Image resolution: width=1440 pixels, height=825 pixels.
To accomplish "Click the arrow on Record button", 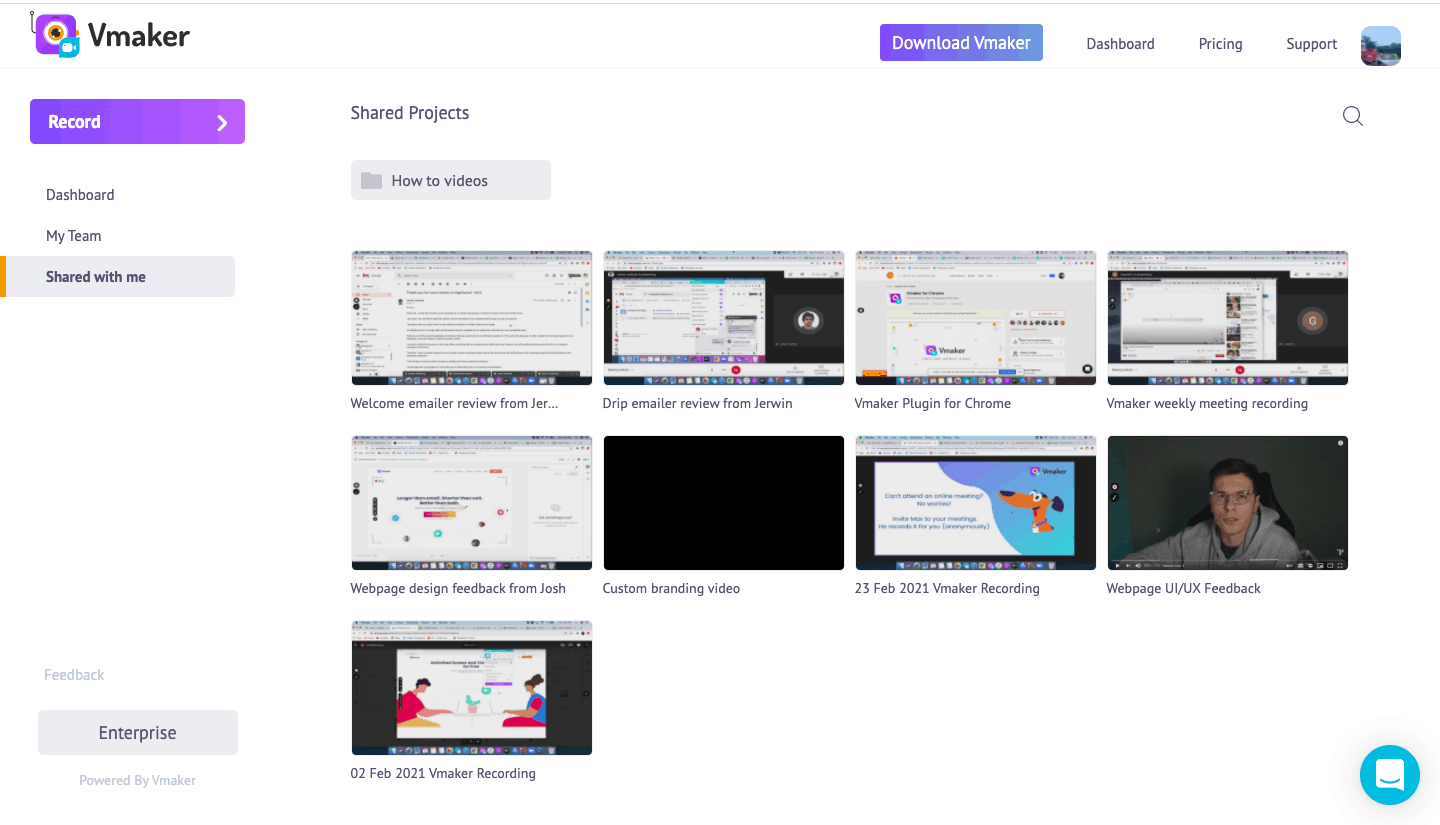I will [x=222, y=122].
